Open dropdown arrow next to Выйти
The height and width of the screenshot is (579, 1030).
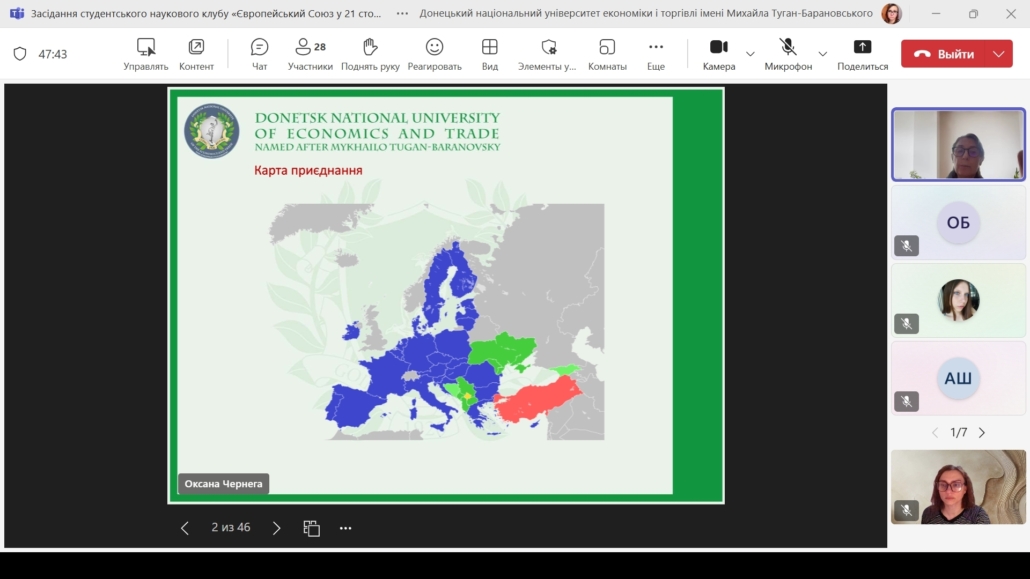pyautogui.click(x=999, y=54)
